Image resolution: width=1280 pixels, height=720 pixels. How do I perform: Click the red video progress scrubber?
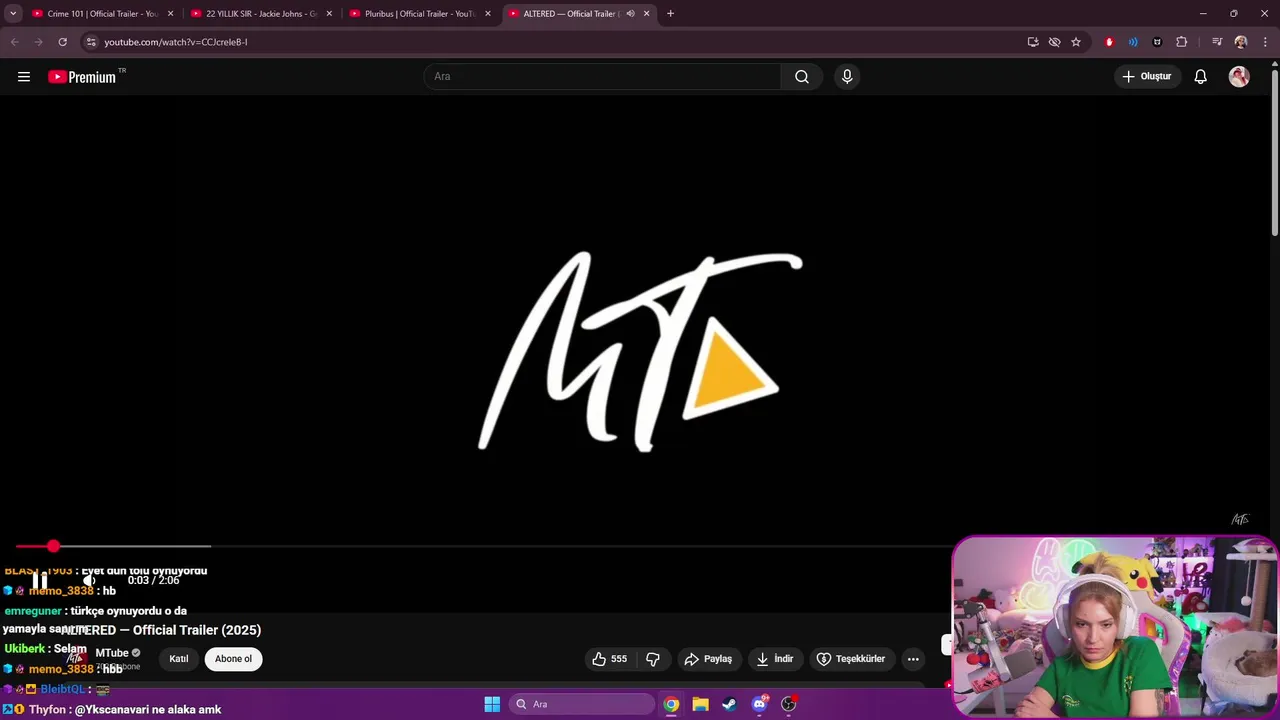(x=53, y=546)
